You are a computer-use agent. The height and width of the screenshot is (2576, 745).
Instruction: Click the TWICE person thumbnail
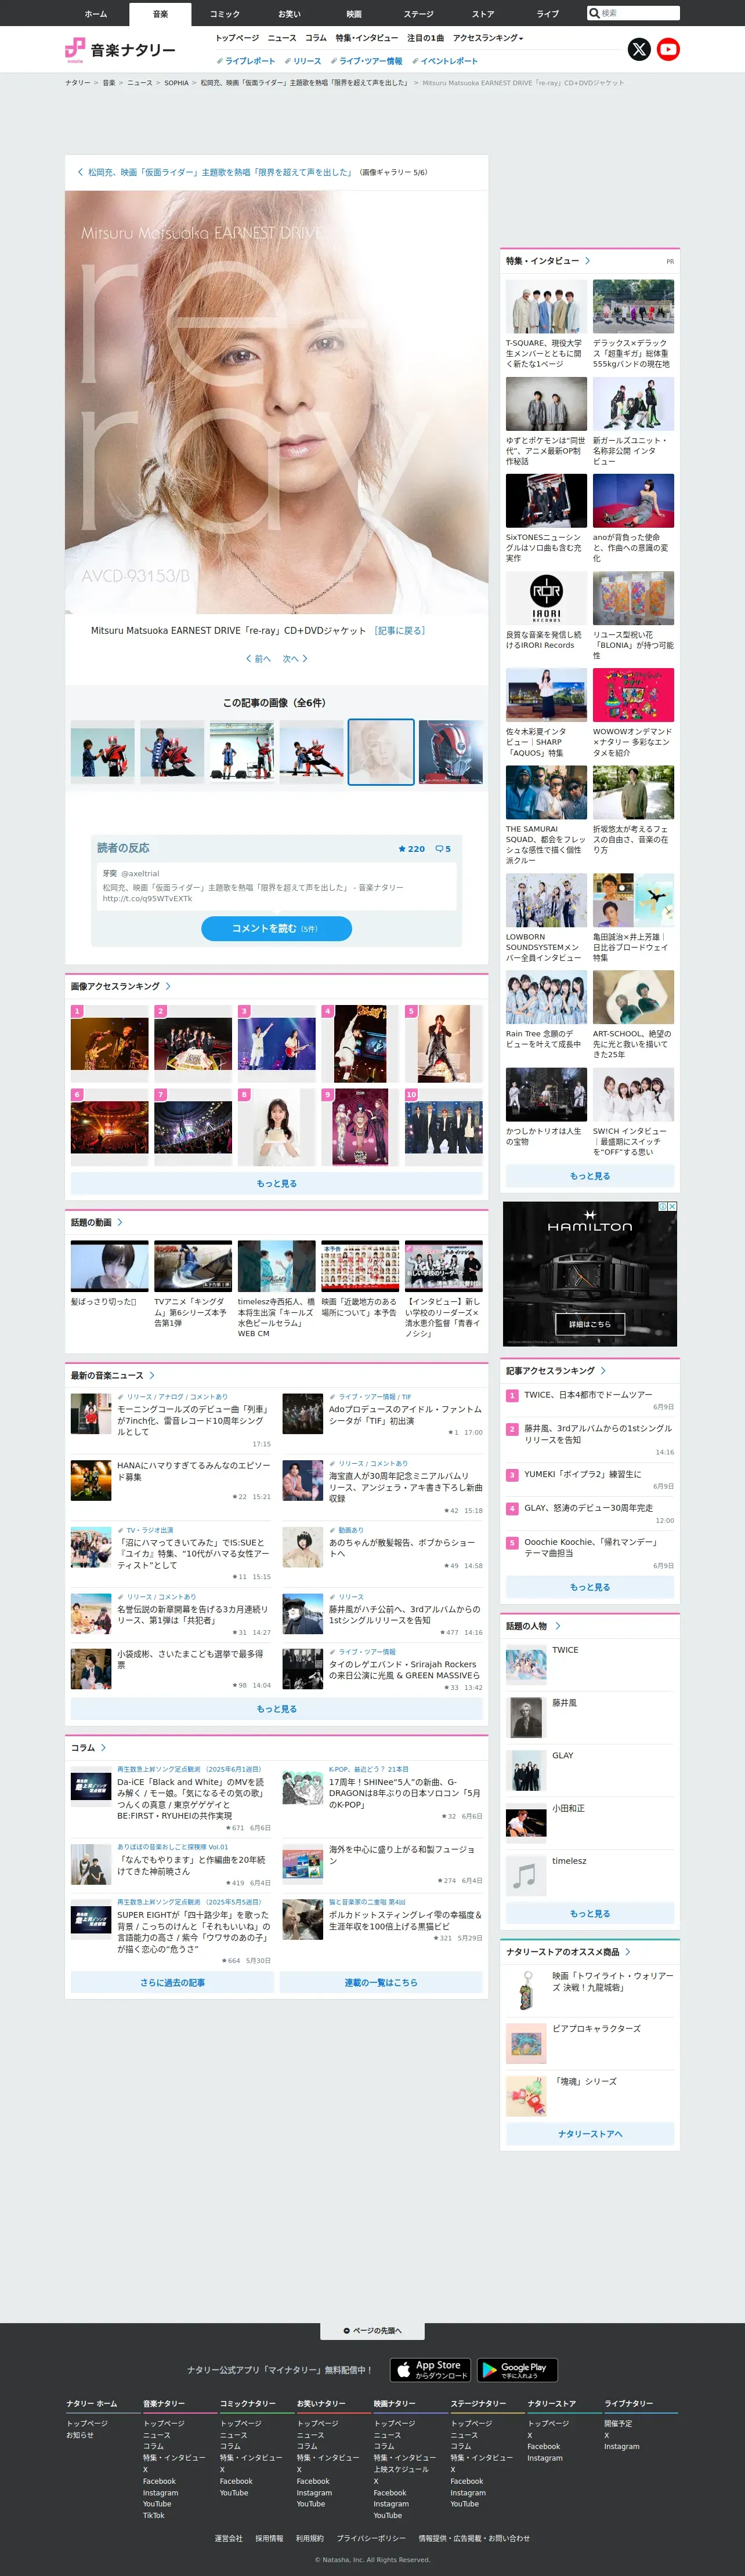click(x=526, y=1665)
